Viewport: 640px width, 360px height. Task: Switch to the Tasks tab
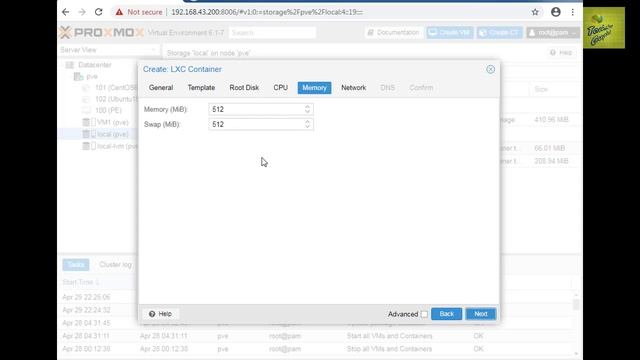76,264
